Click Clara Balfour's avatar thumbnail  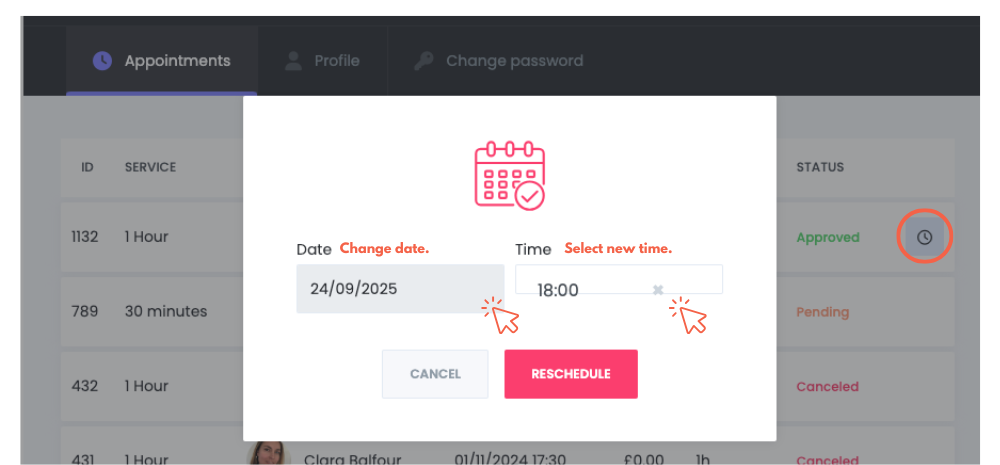[268, 454]
